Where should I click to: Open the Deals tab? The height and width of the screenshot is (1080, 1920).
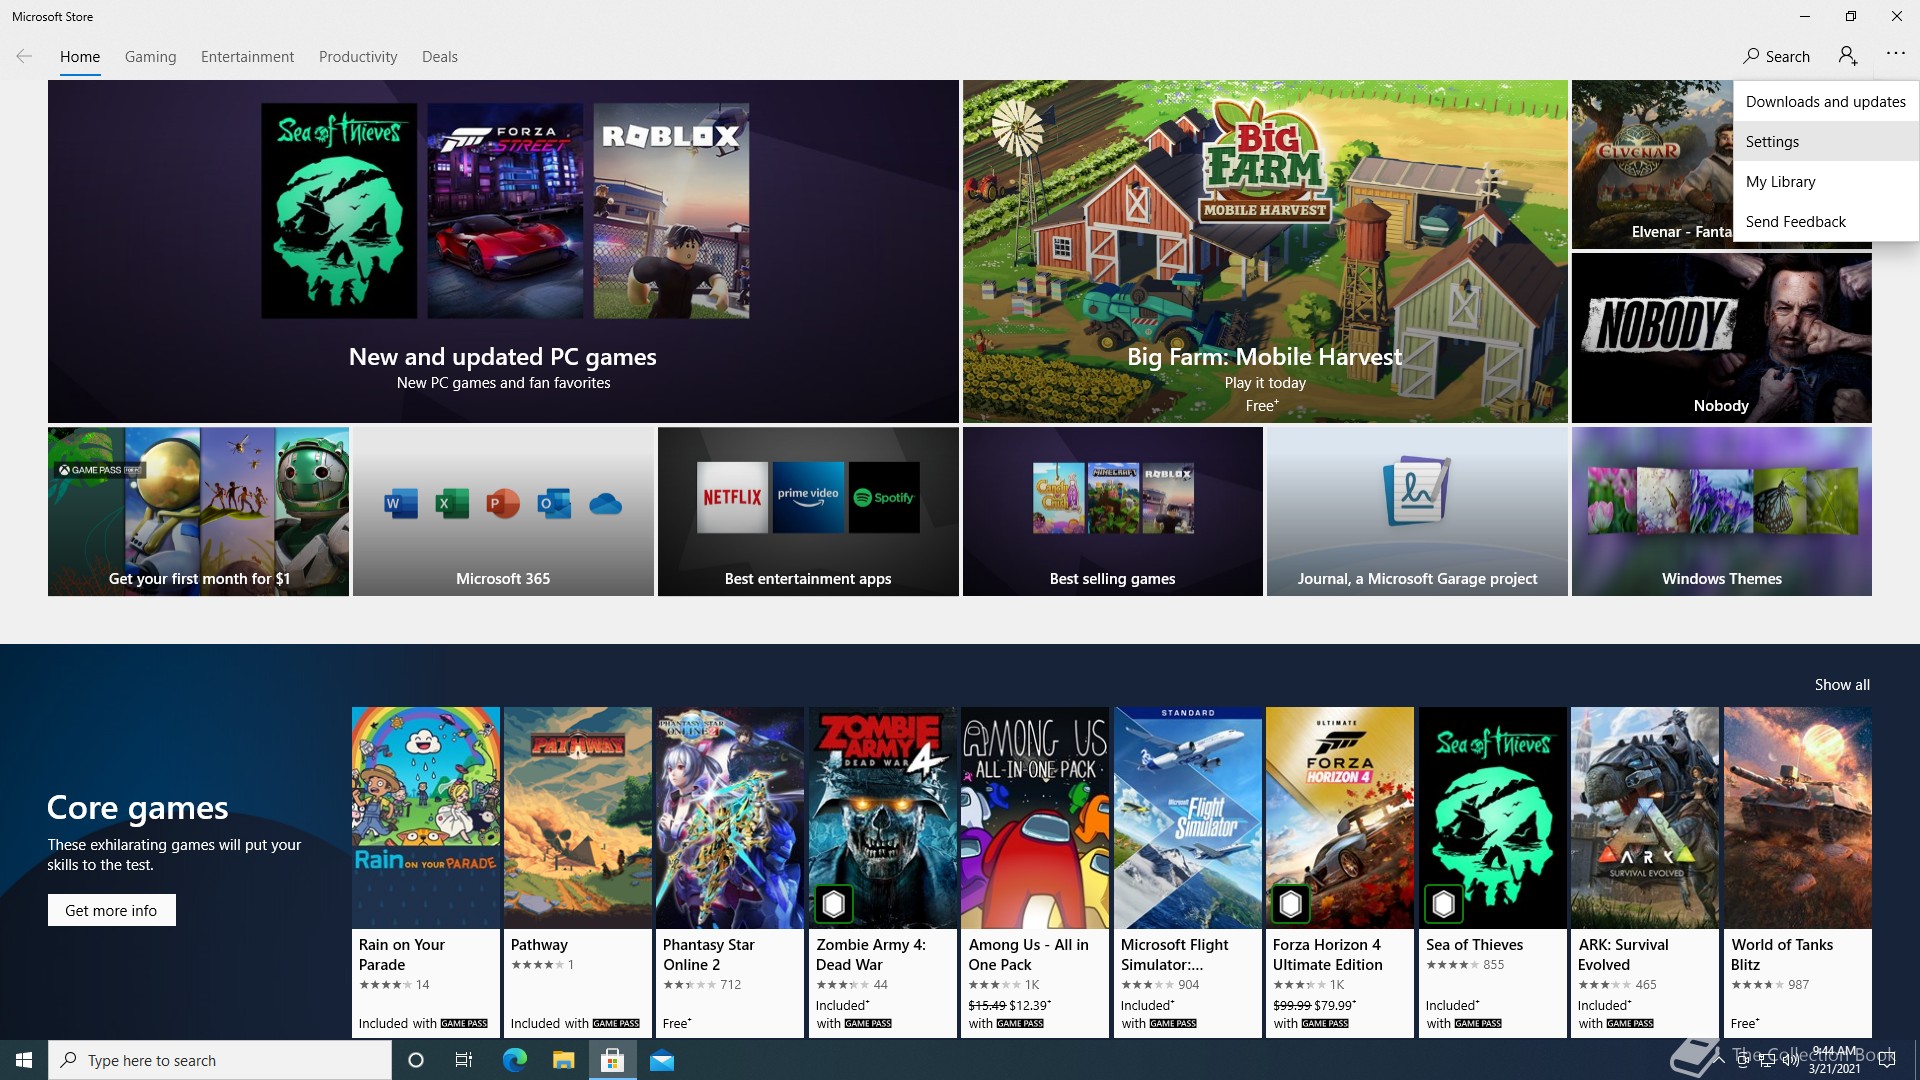[x=440, y=57]
